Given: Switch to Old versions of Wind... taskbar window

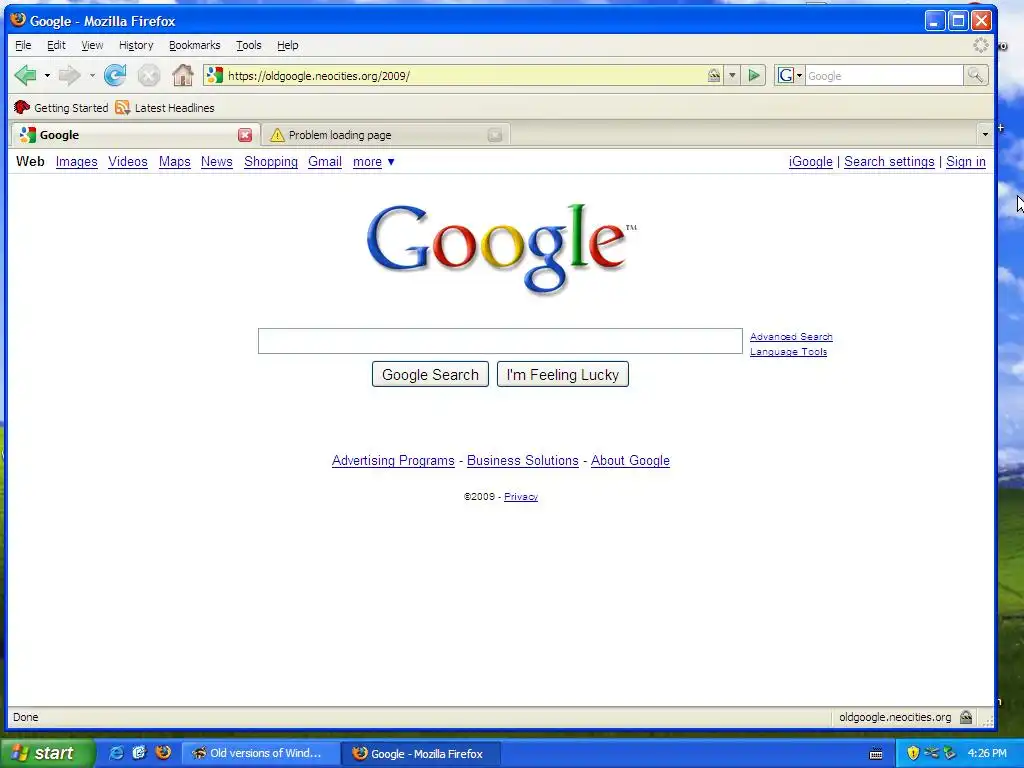Looking at the screenshot, I should coord(260,753).
